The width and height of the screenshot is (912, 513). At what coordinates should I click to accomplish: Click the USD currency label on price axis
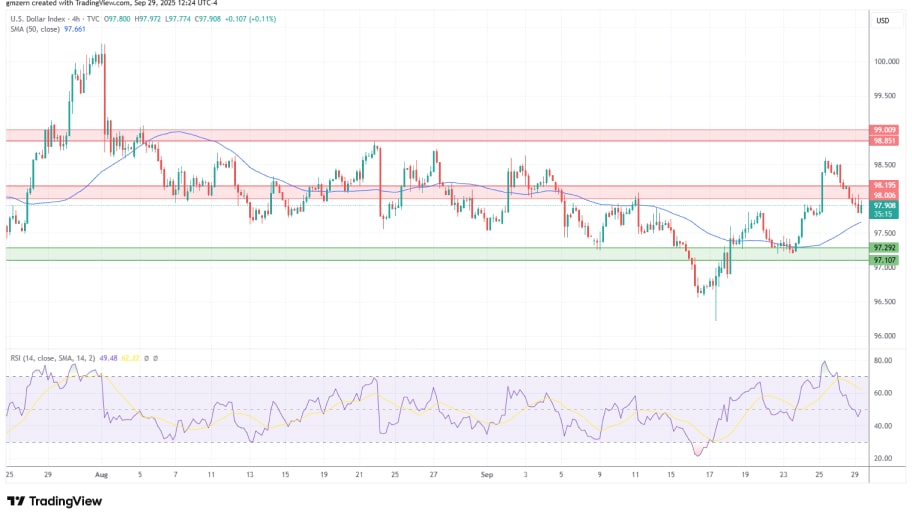pyautogui.click(x=883, y=20)
